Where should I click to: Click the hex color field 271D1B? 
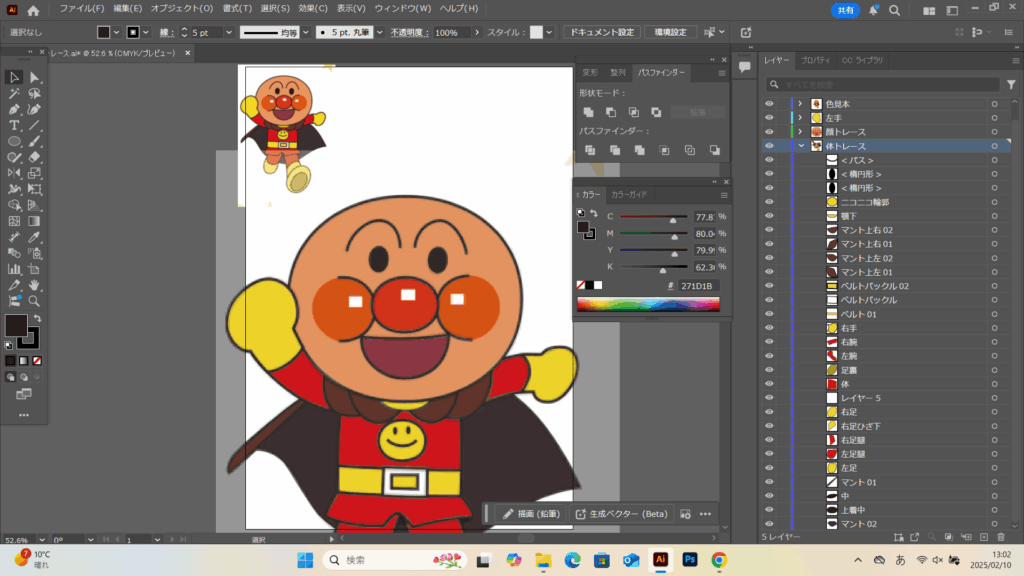pyautogui.click(x=692, y=286)
